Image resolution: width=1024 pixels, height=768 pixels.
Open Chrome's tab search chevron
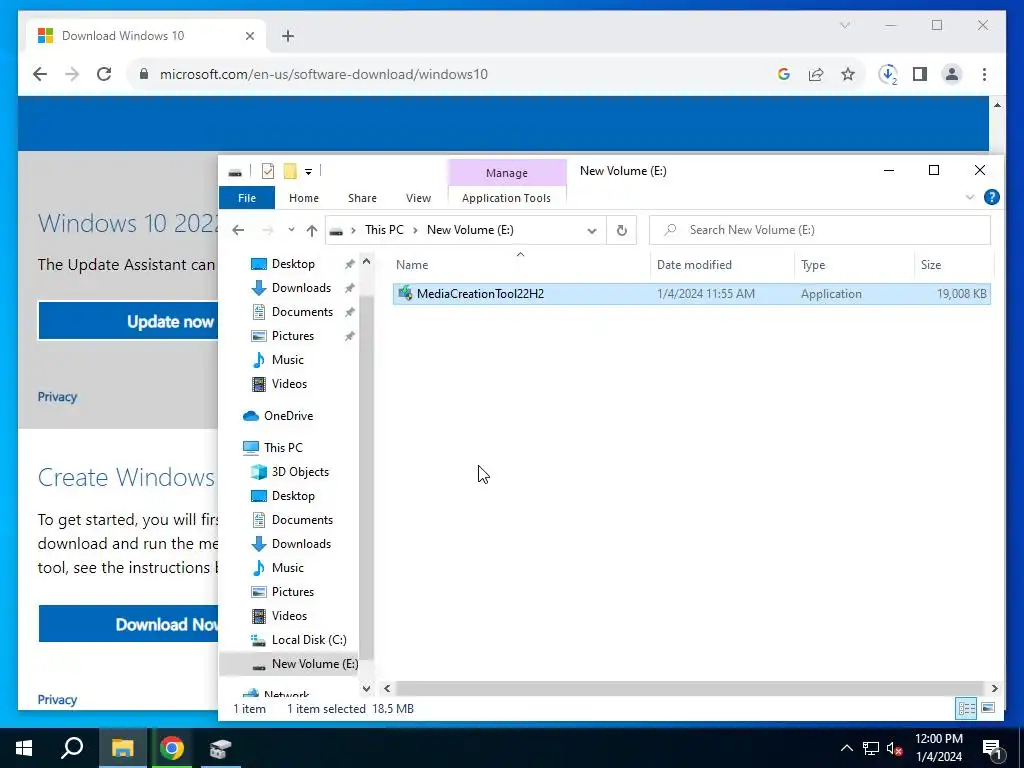pos(844,25)
